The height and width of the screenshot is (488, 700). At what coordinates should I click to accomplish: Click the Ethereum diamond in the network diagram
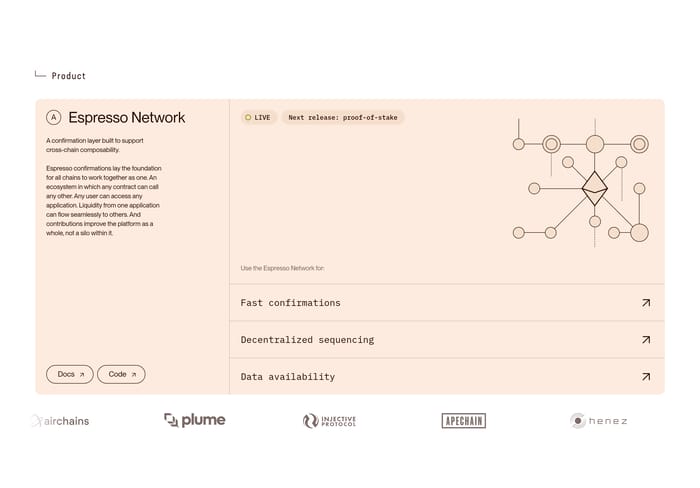coord(595,188)
